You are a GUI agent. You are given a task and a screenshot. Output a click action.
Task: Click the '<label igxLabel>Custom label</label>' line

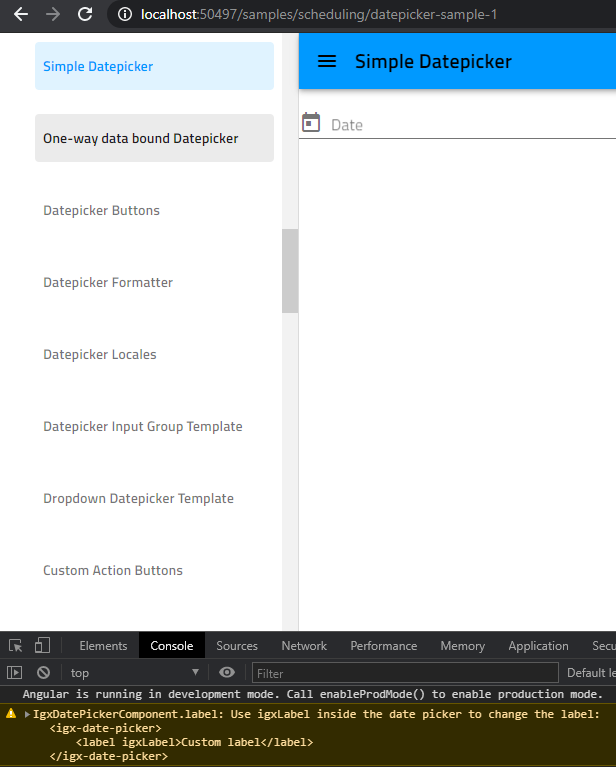tap(194, 742)
